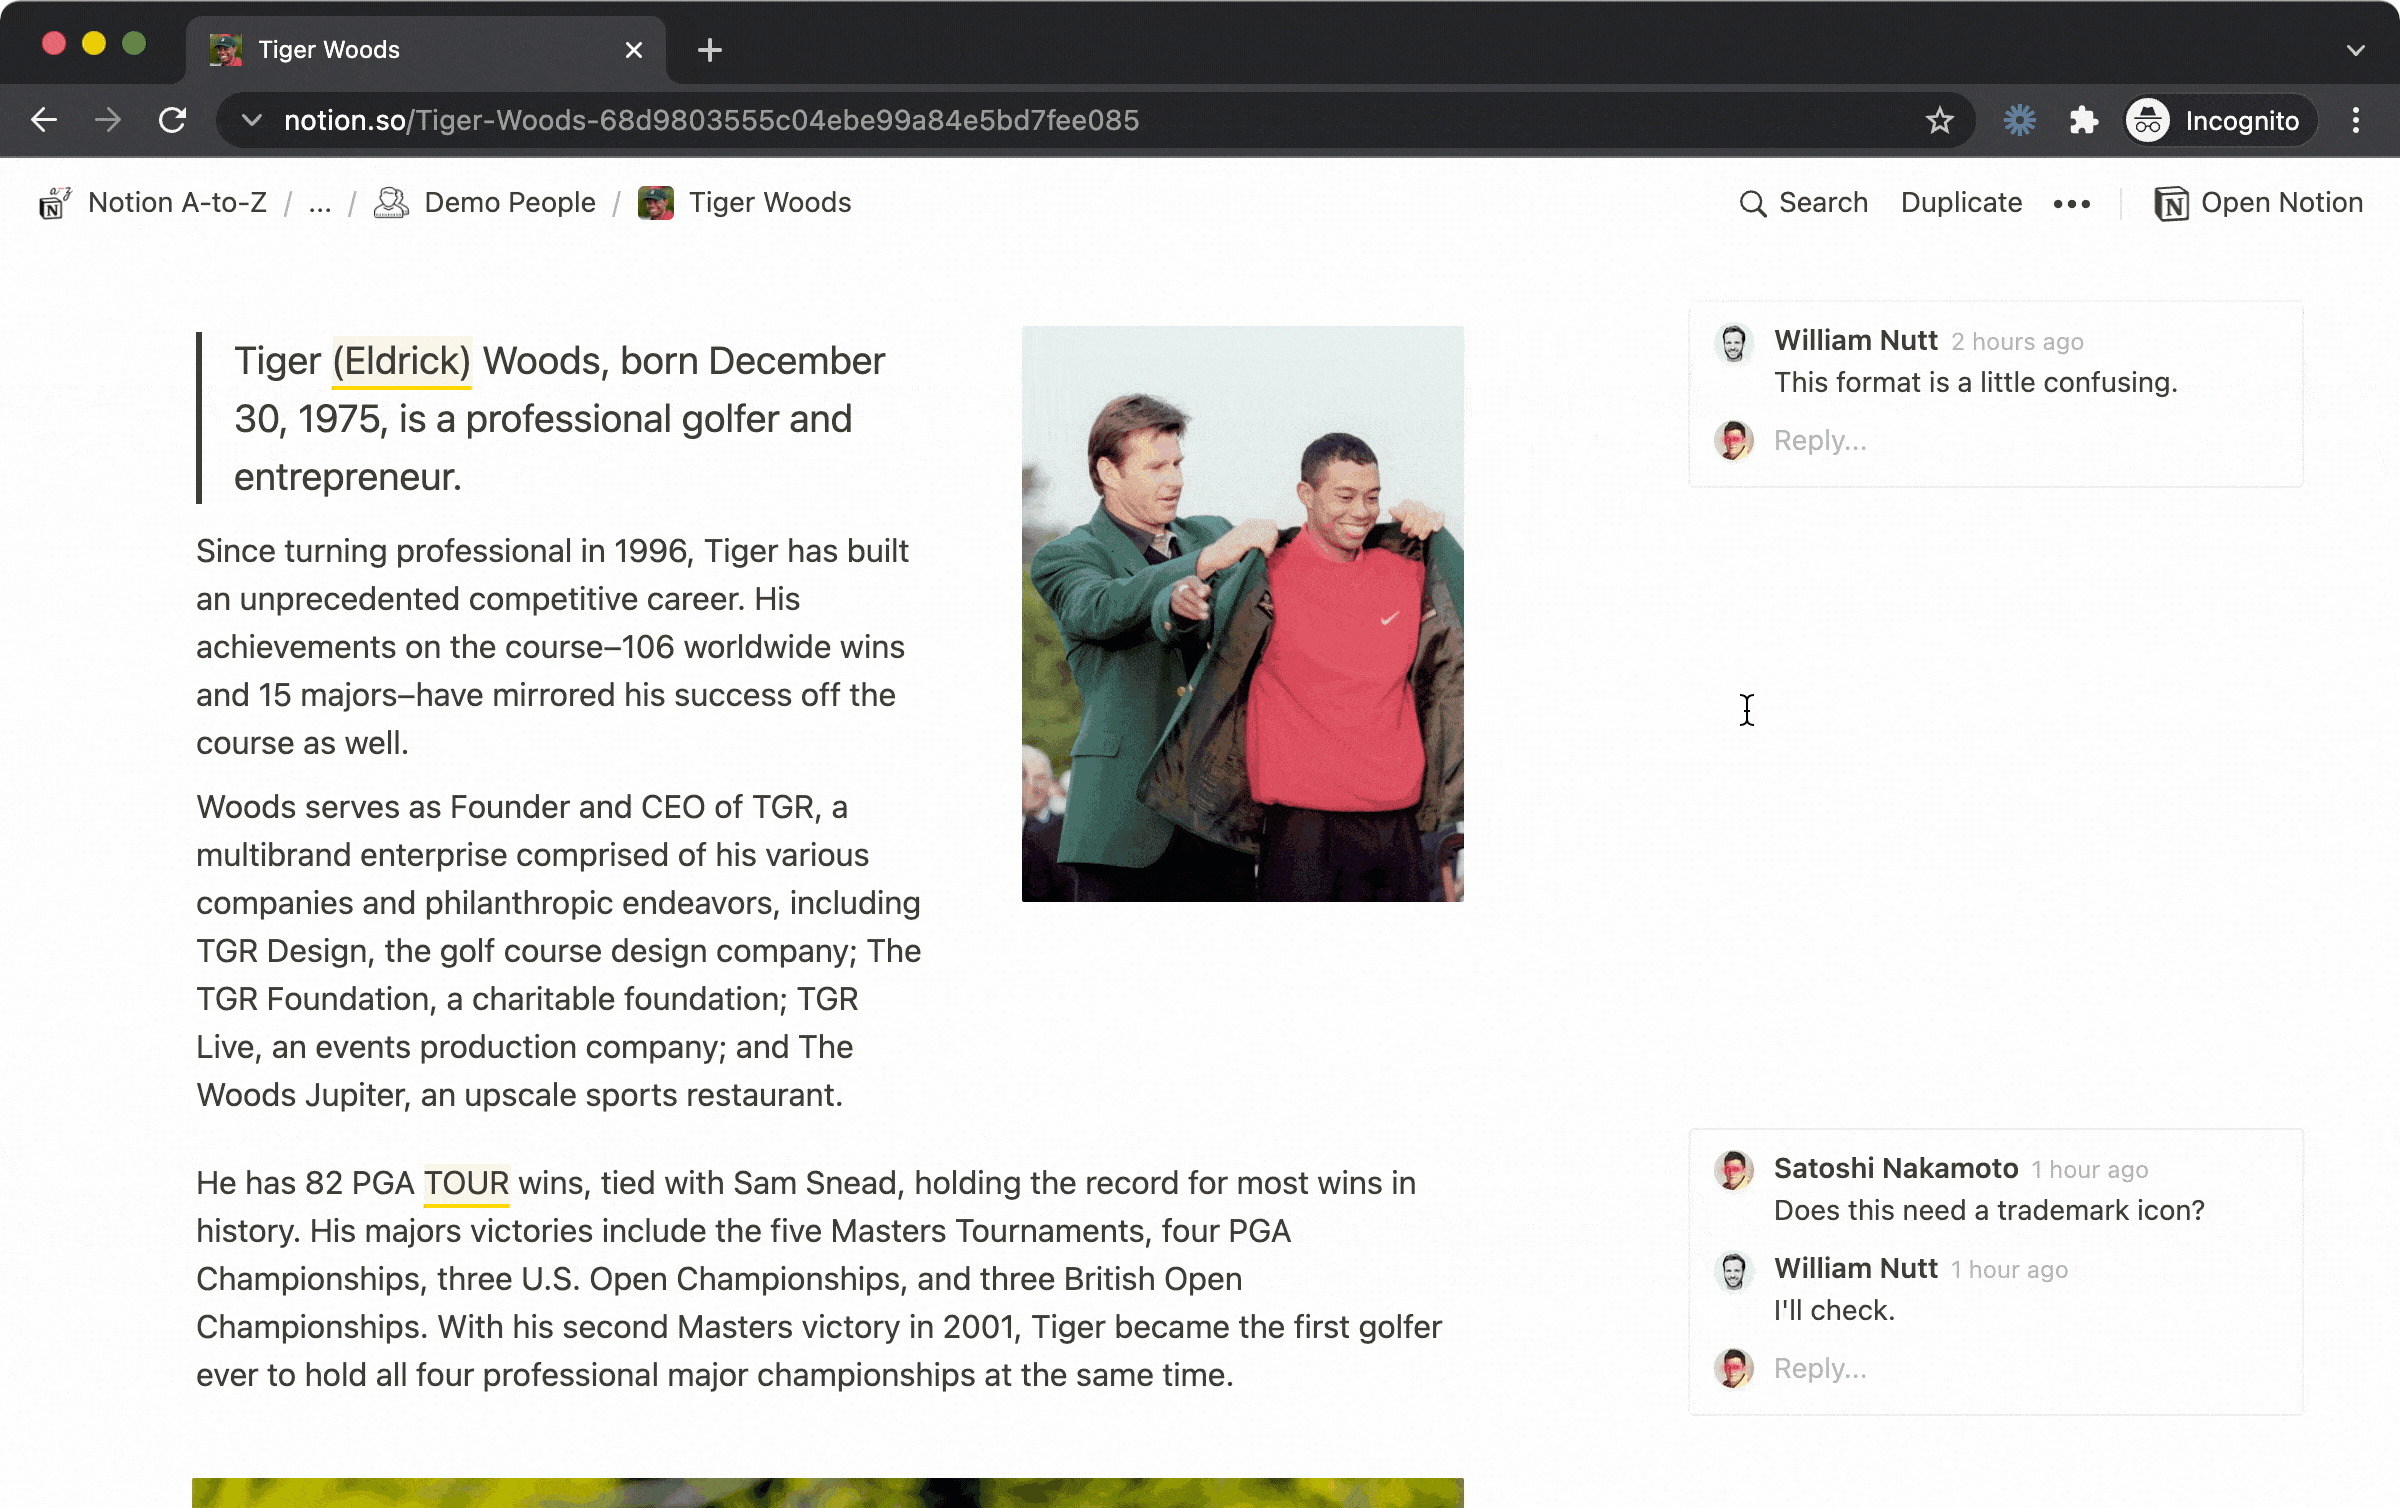Viewport: 2400px width, 1508px height.
Task: Open the highlighted TOUR link
Action: [x=466, y=1183]
